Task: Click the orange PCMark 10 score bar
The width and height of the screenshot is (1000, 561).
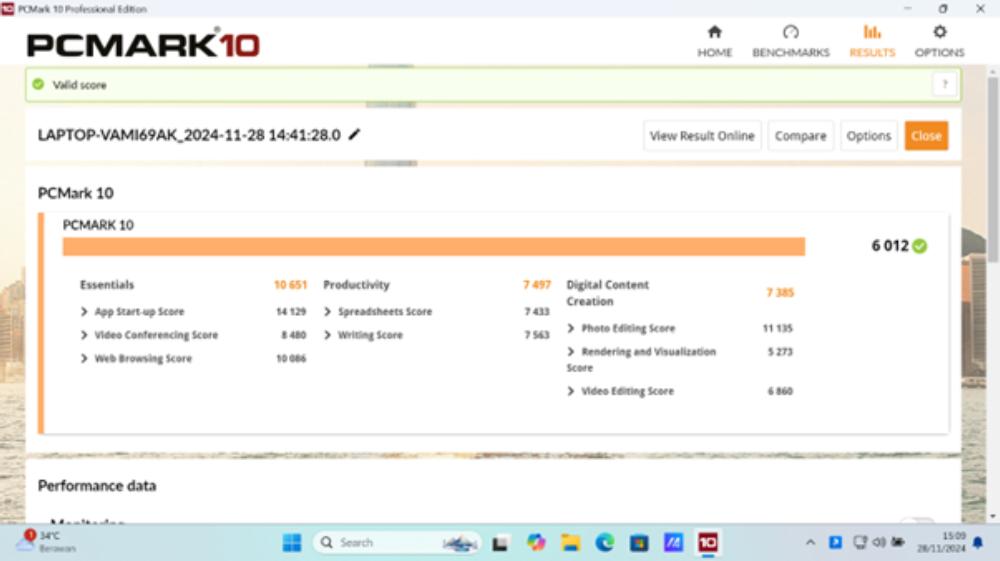Action: (433, 247)
